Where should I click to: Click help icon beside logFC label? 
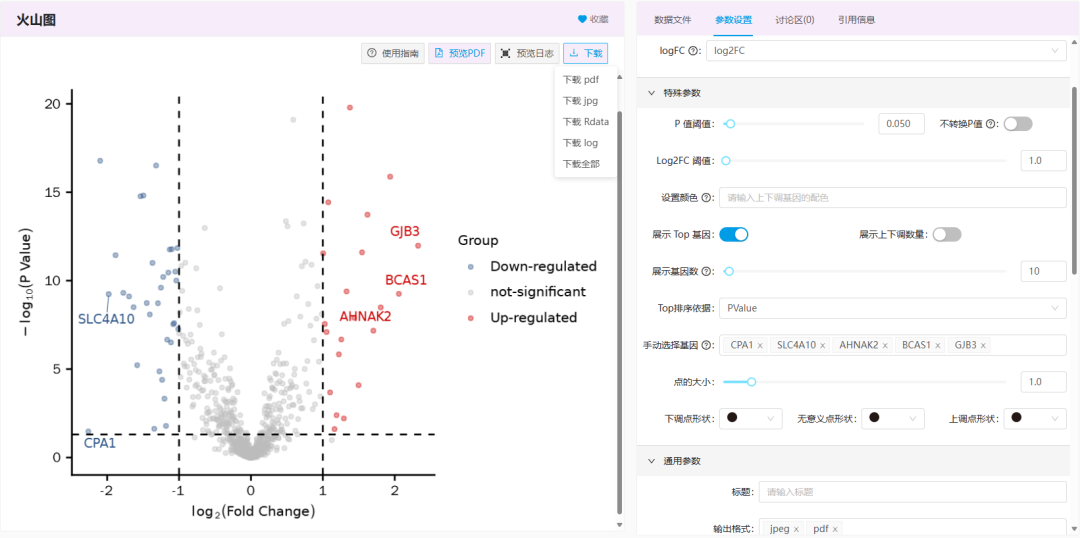click(x=694, y=51)
